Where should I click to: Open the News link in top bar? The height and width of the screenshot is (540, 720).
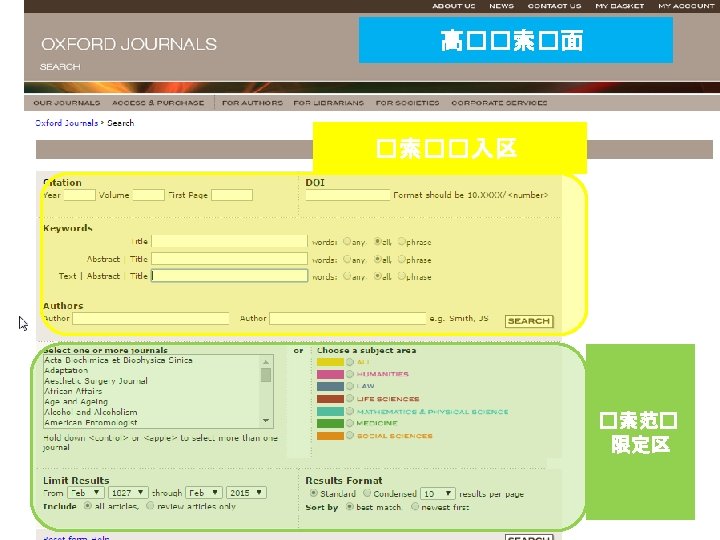(x=501, y=6)
